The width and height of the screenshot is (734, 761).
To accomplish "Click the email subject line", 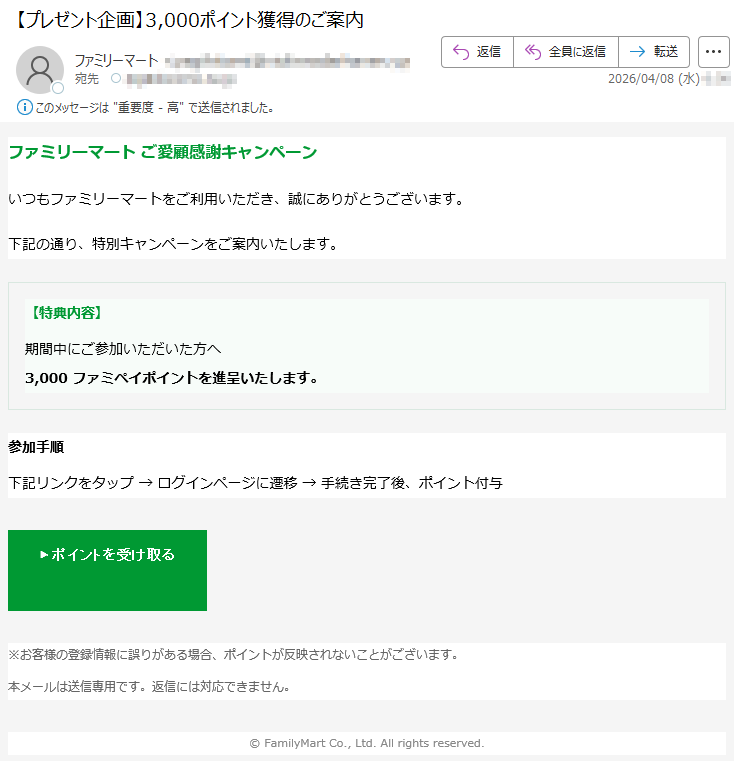I will click(189, 20).
